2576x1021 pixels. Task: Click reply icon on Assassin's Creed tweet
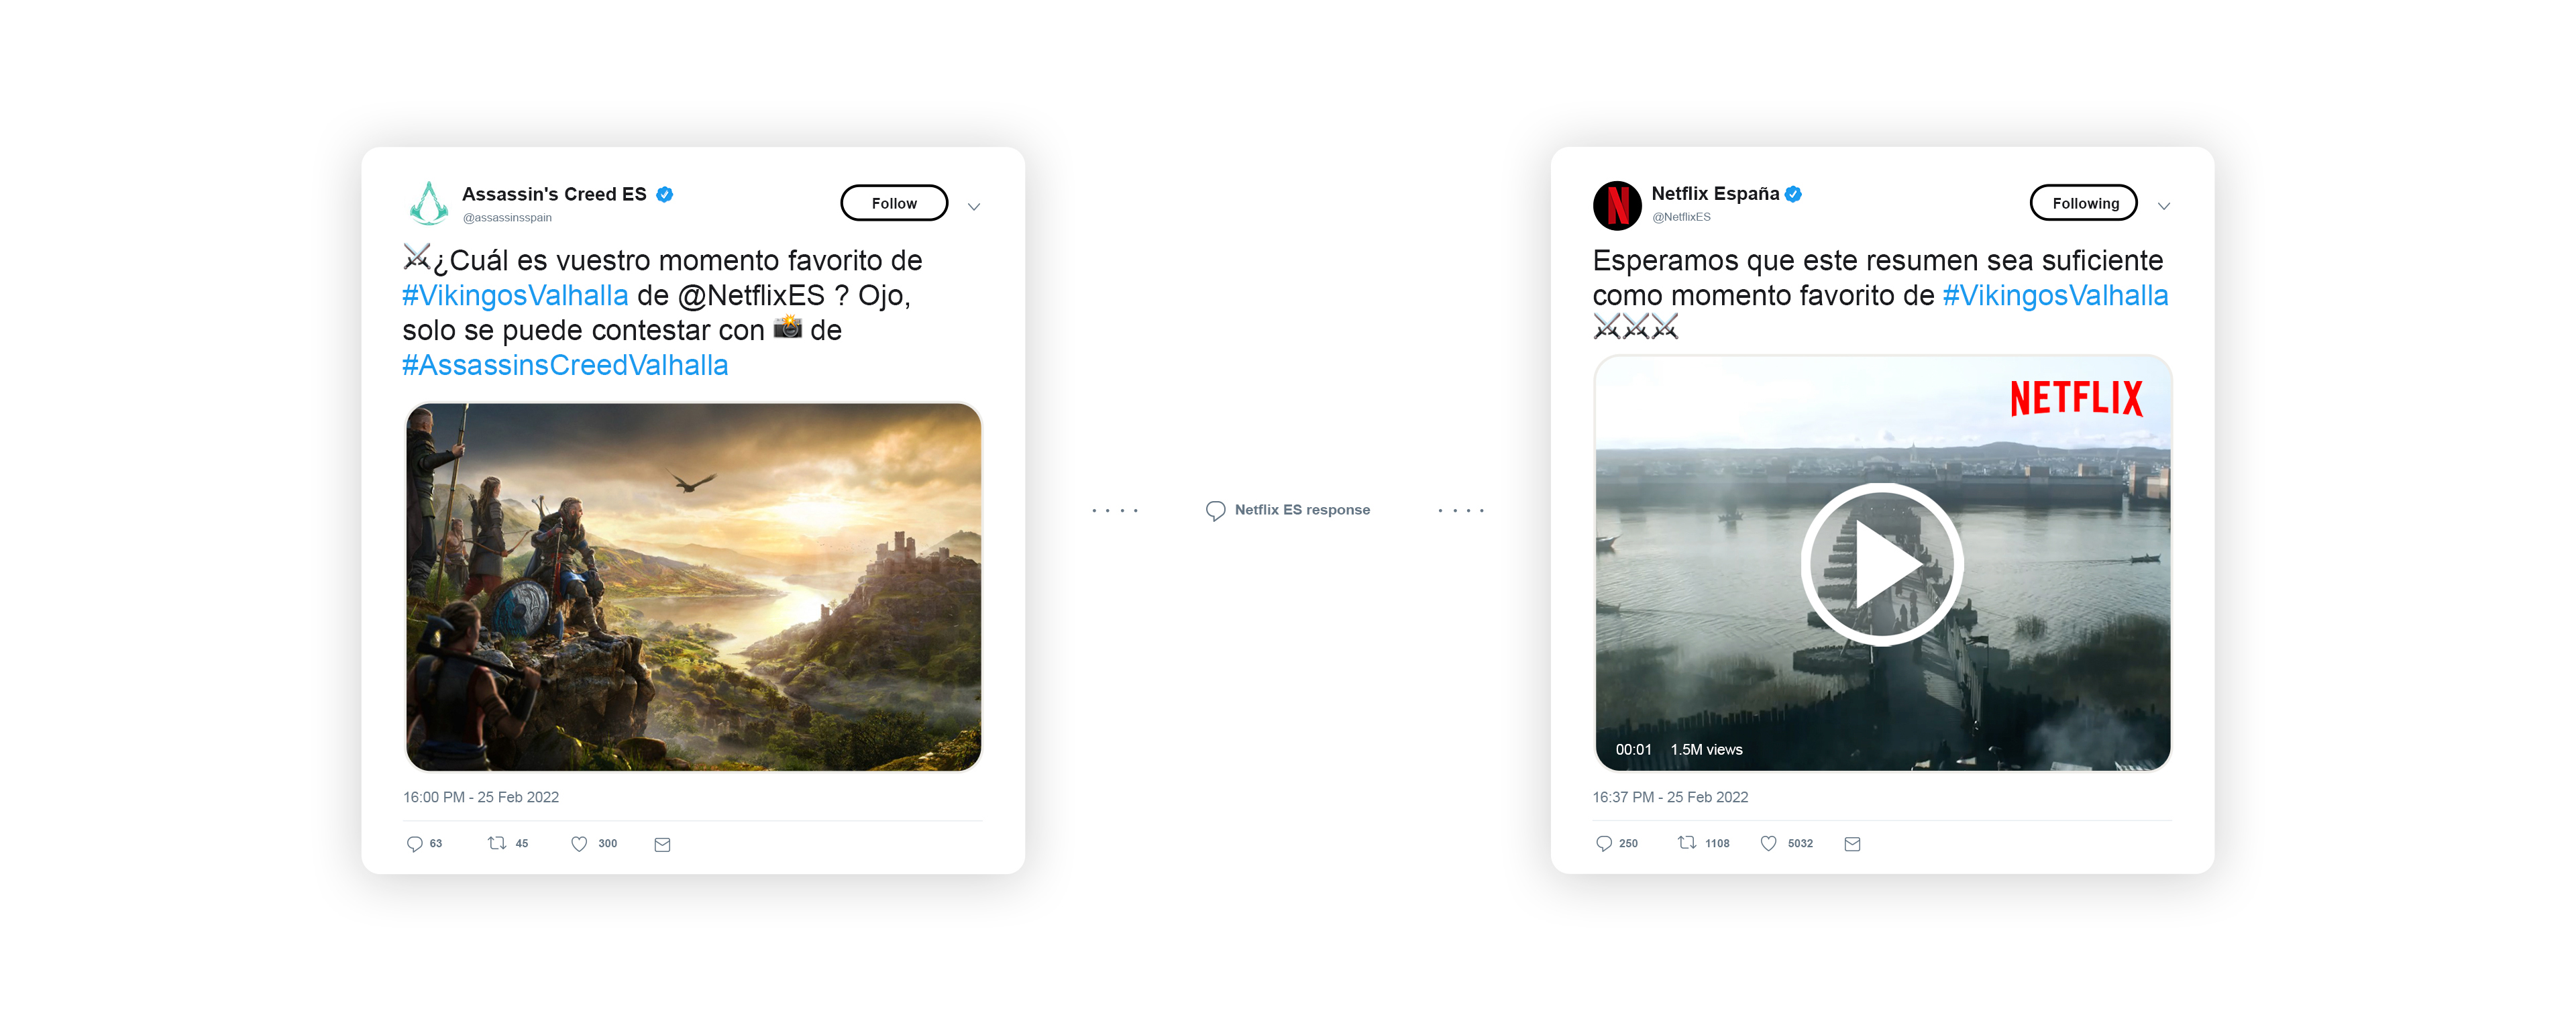[414, 844]
